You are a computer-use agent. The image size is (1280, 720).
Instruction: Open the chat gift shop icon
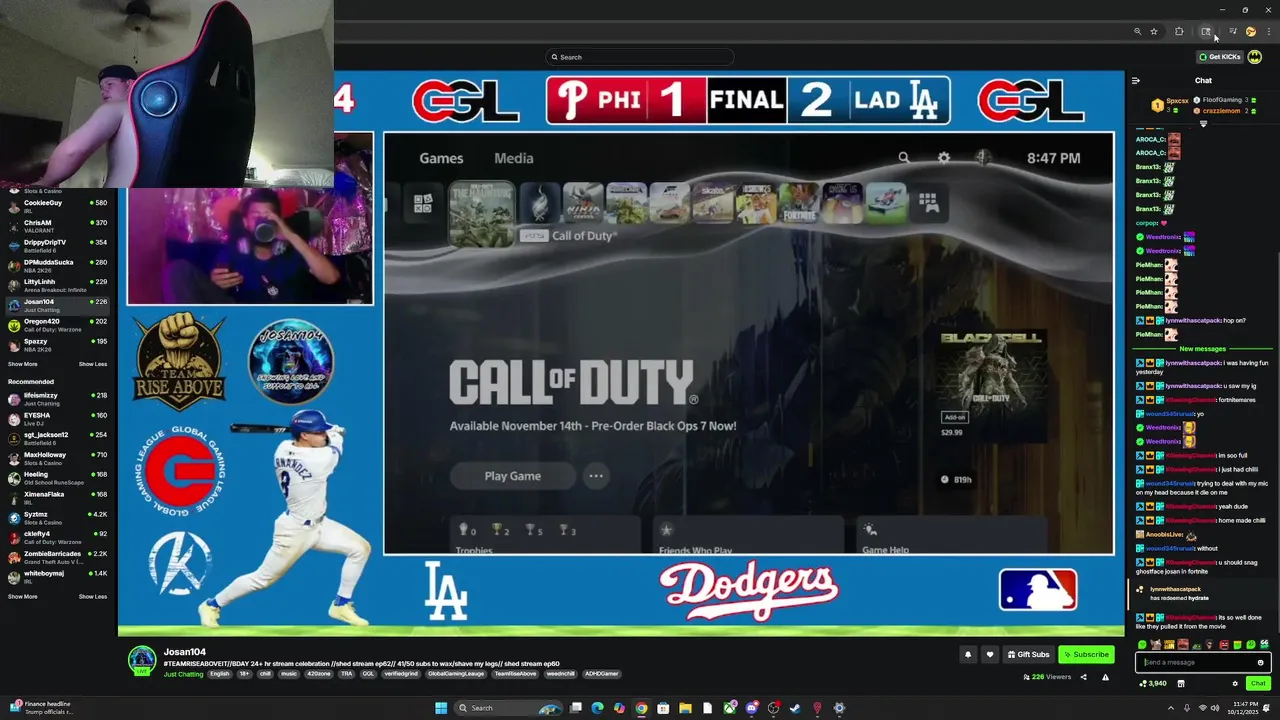tap(1181, 684)
